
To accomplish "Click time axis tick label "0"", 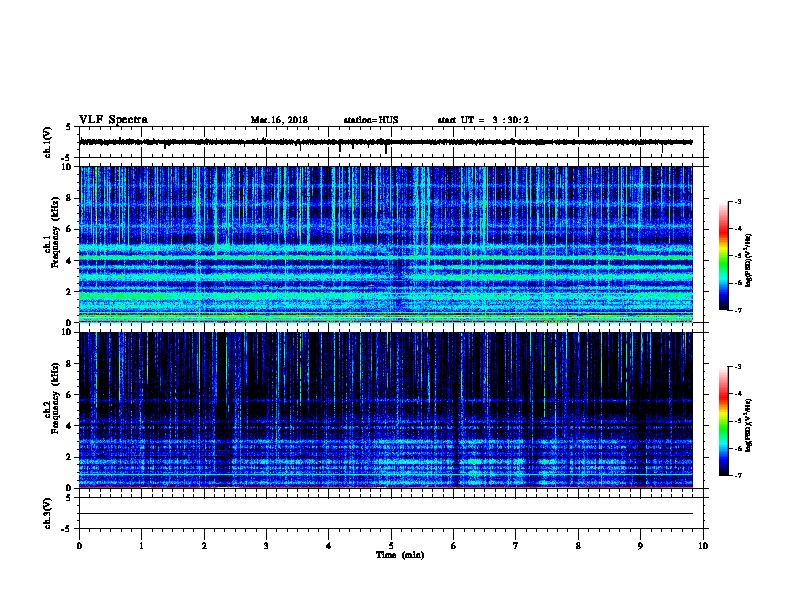I will pos(79,546).
